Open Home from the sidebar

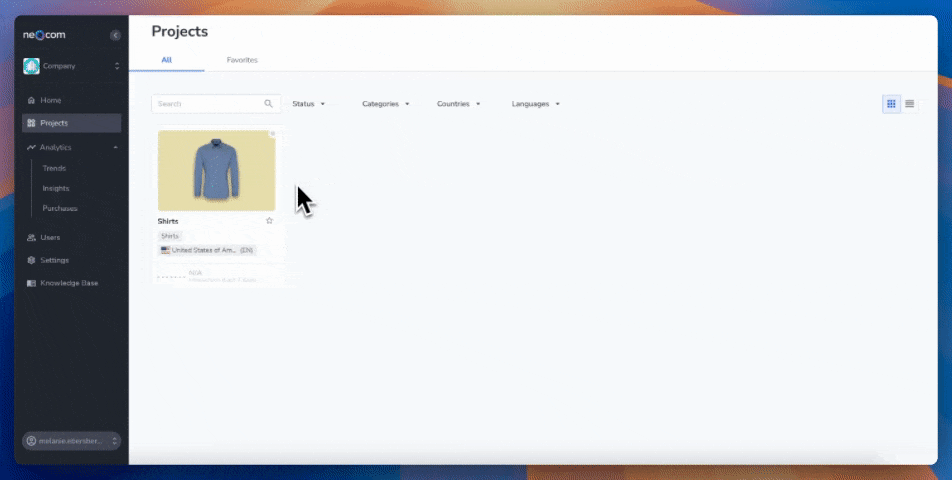[x=50, y=101]
